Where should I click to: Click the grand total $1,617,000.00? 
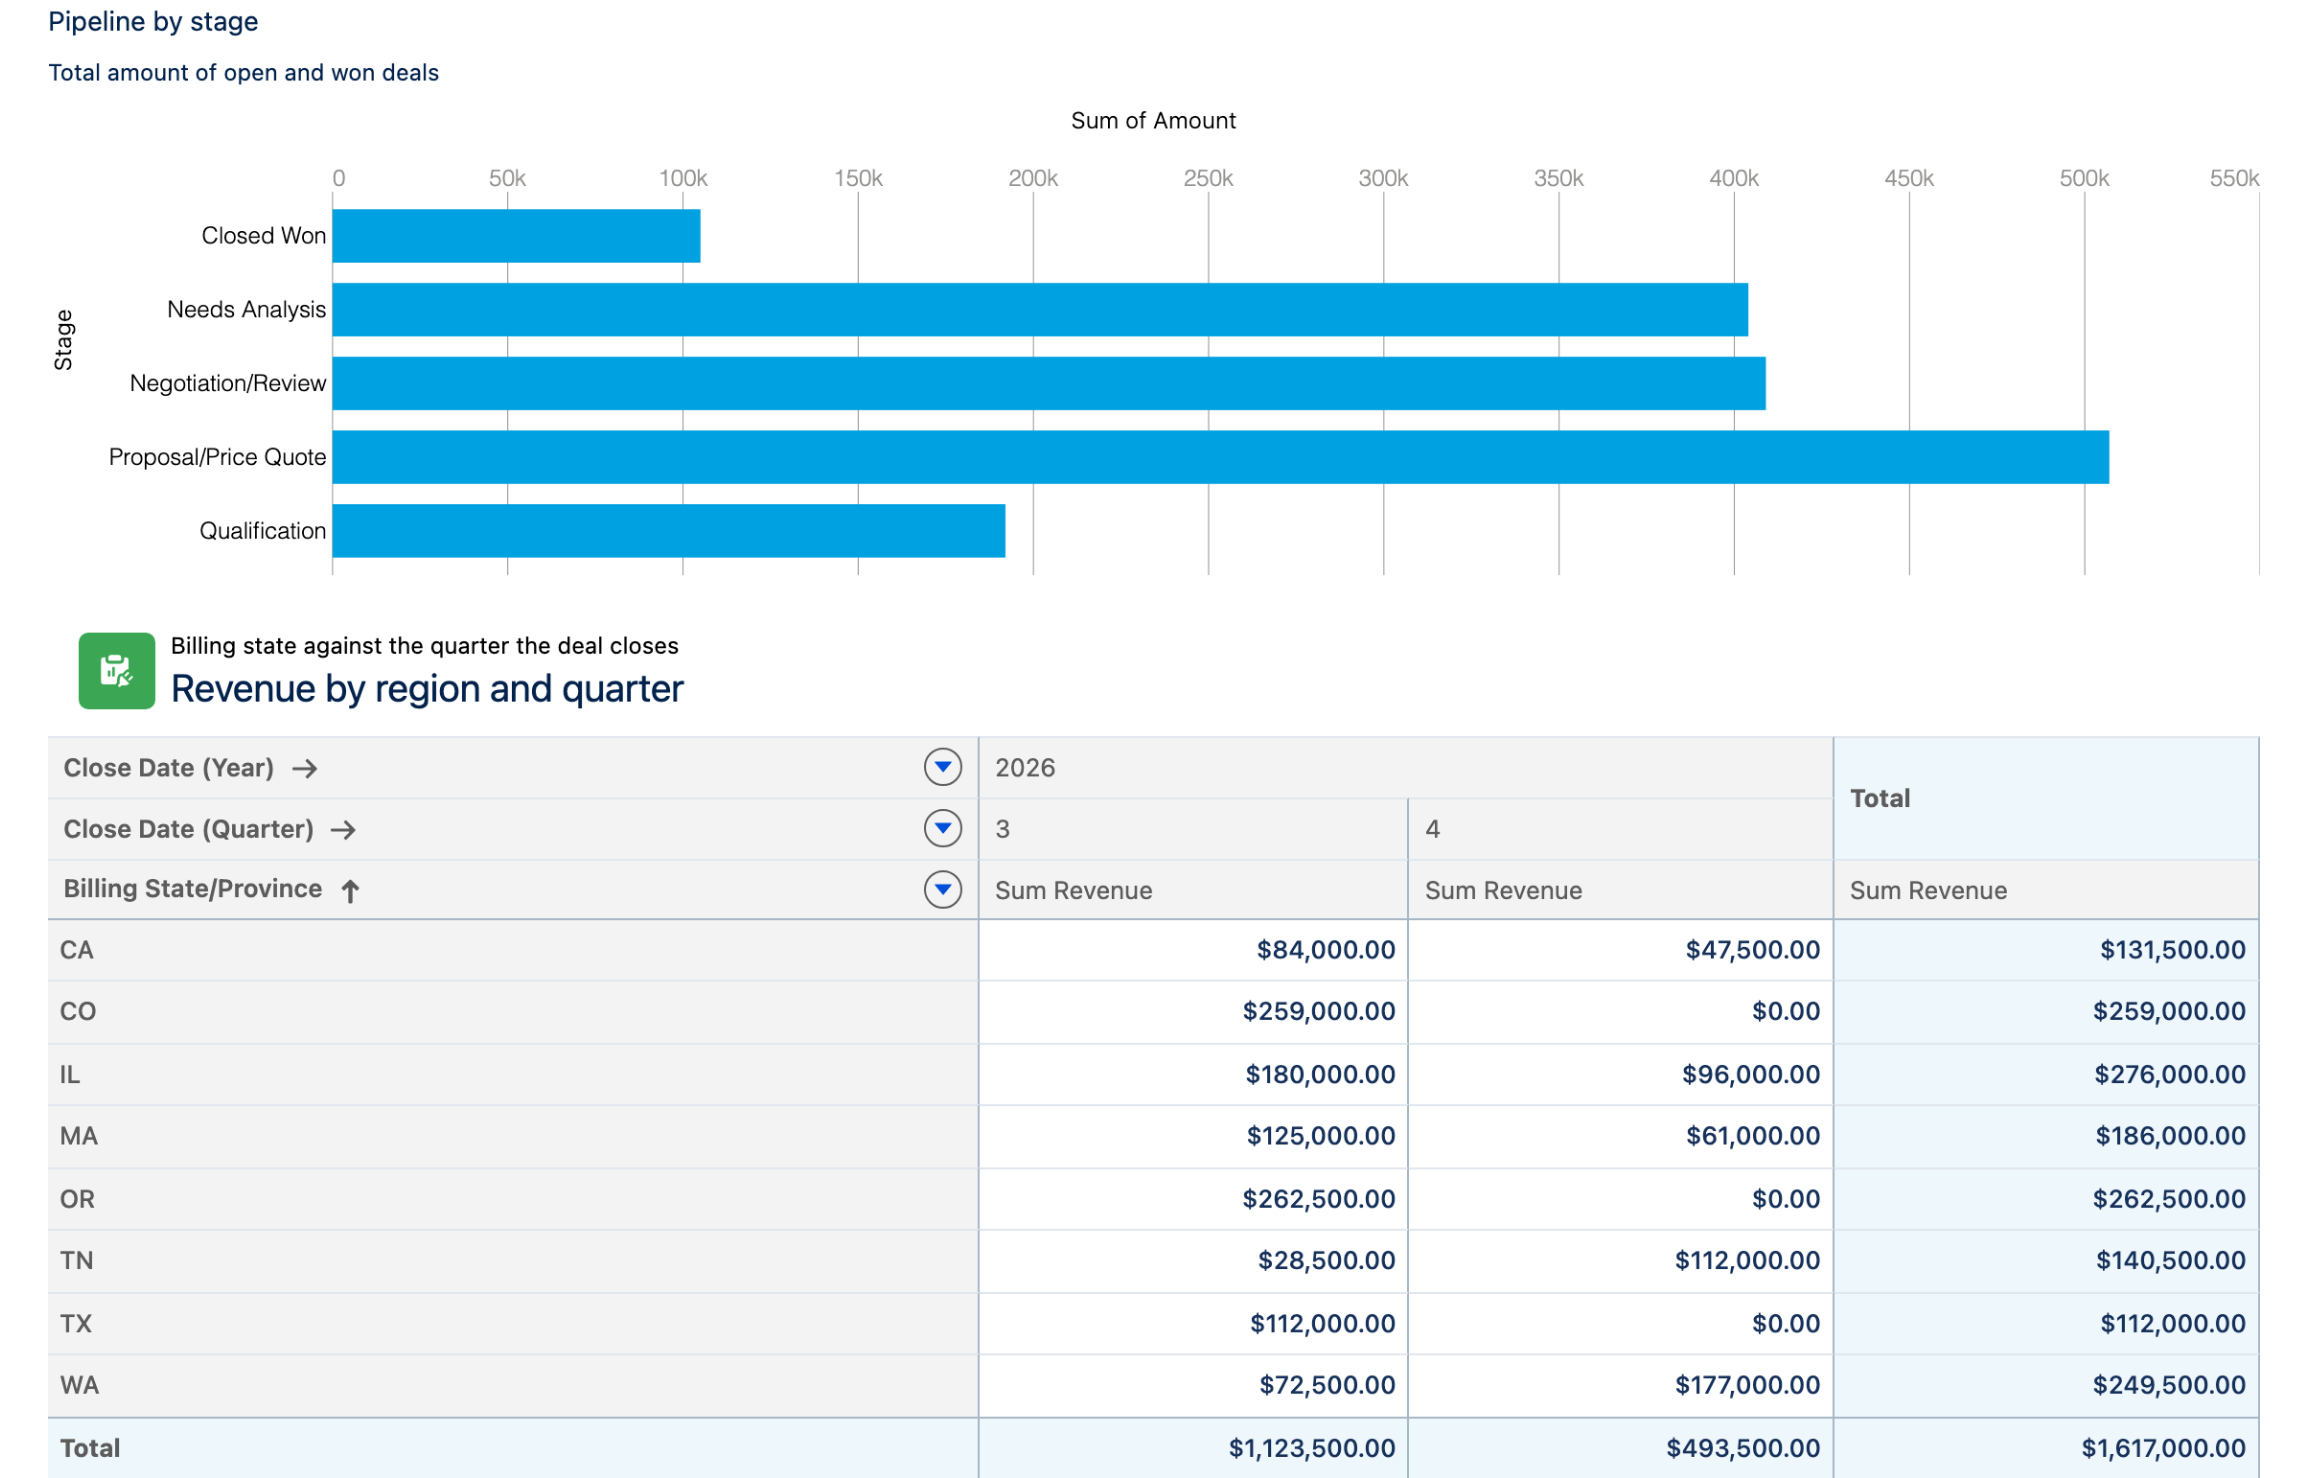pyautogui.click(x=2164, y=1448)
